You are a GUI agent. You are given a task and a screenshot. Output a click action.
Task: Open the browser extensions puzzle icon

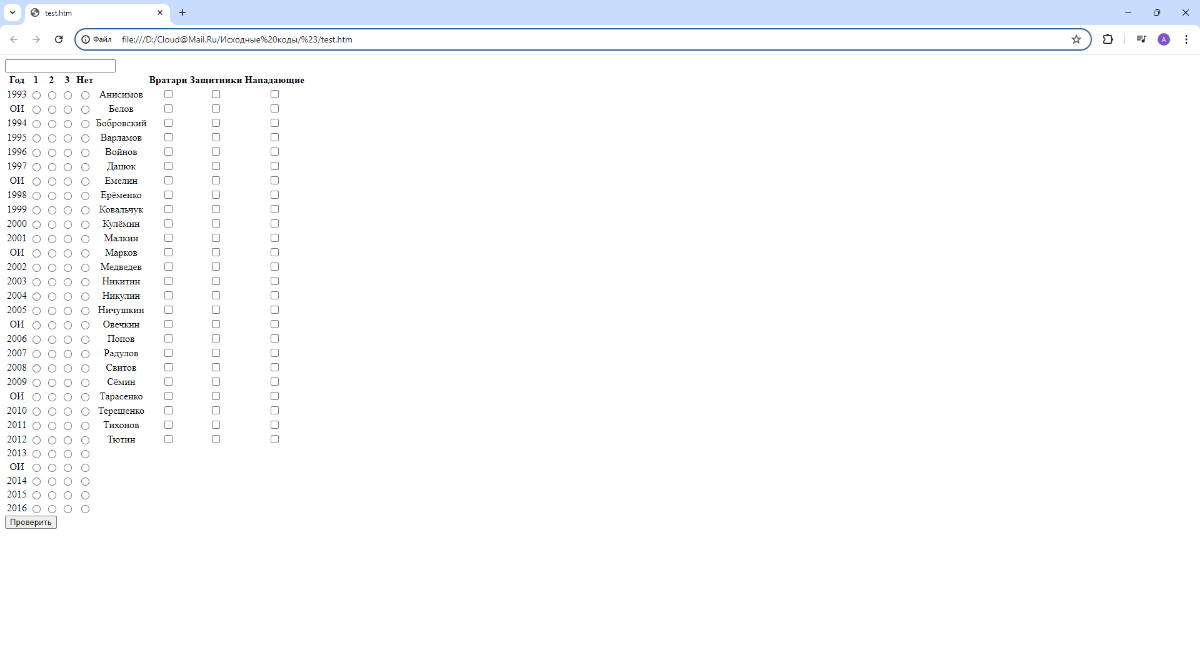pyautogui.click(x=1108, y=39)
